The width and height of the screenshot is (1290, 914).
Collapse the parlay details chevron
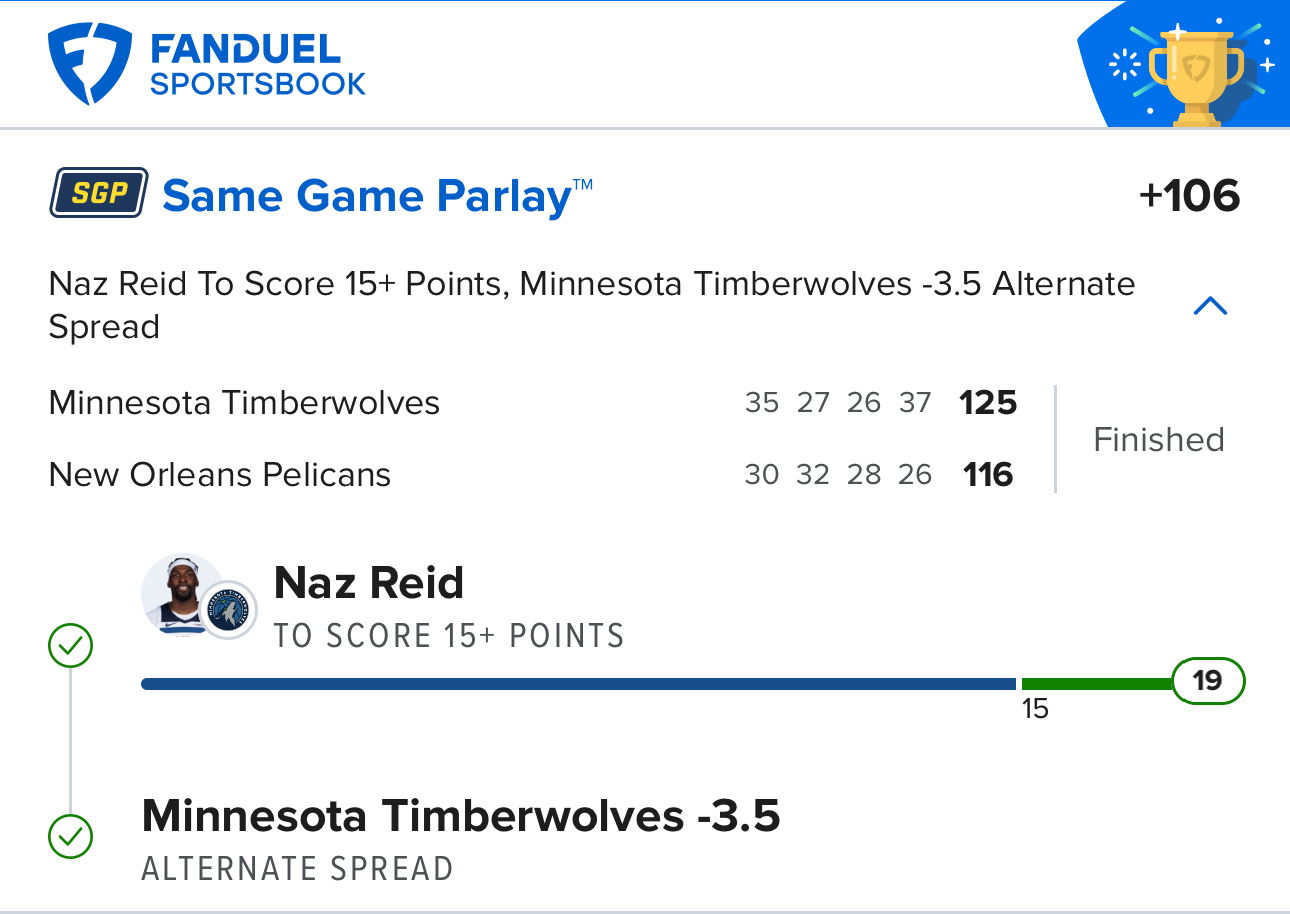(1210, 306)
